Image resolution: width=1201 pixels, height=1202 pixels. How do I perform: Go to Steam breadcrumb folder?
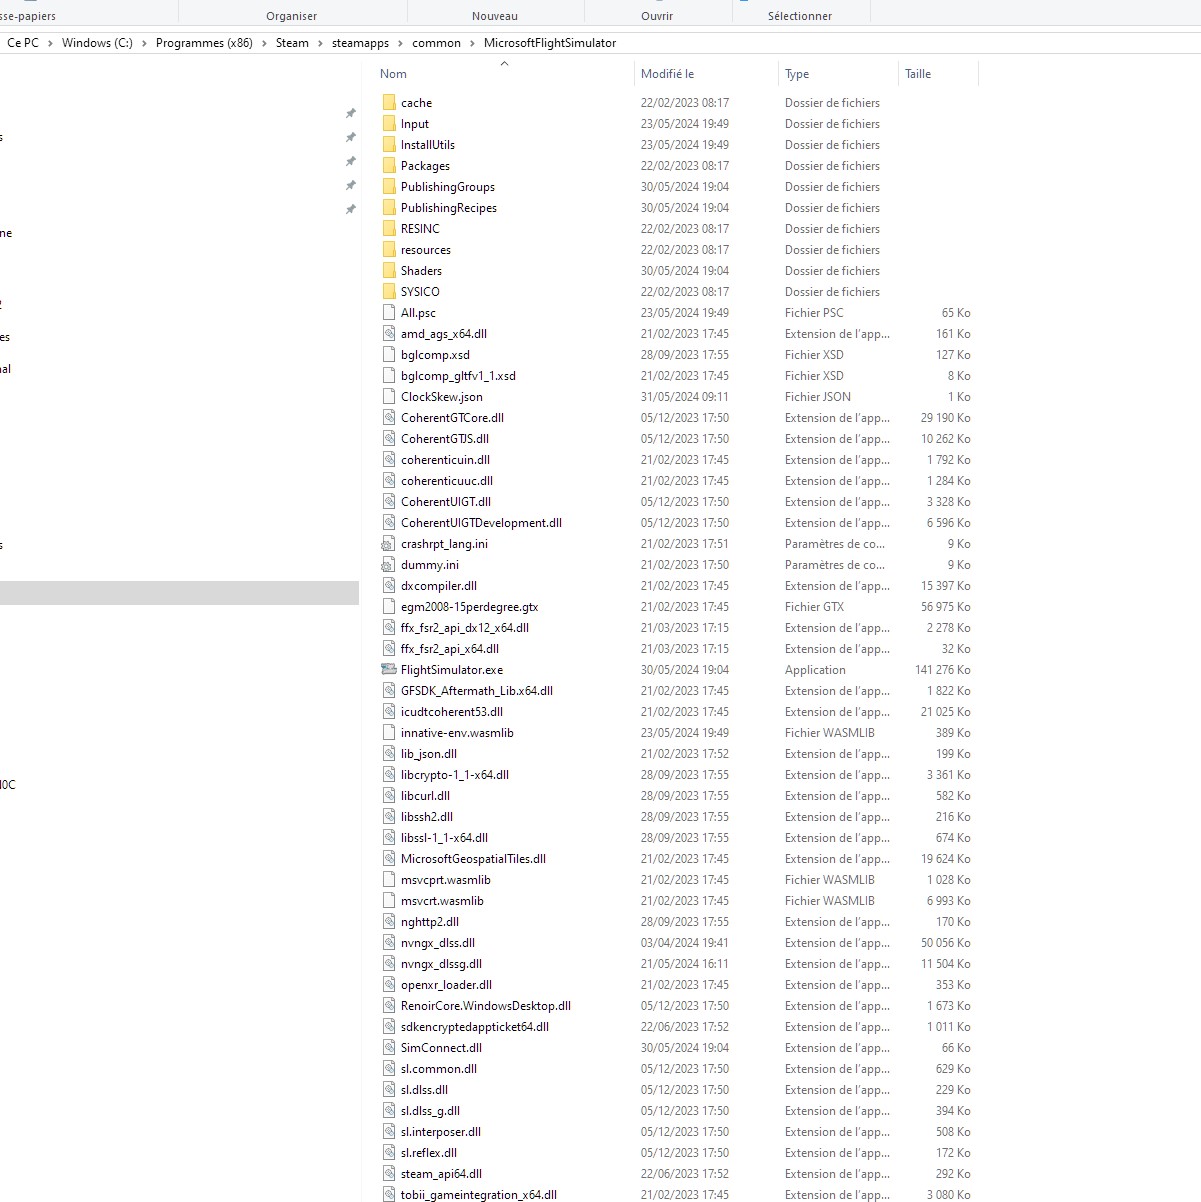click(292, 43)
